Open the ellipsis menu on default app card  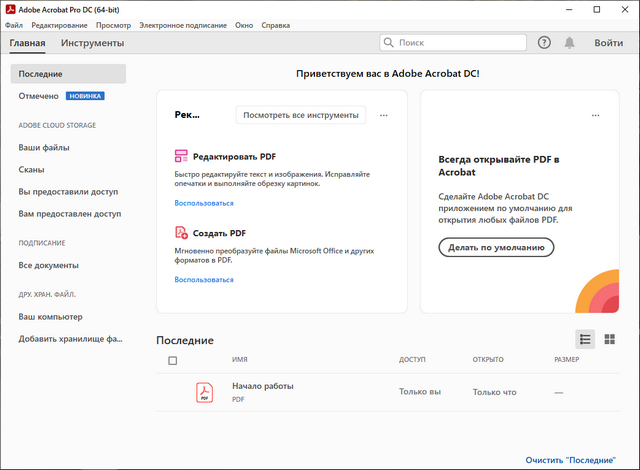[x=596, y=115]
